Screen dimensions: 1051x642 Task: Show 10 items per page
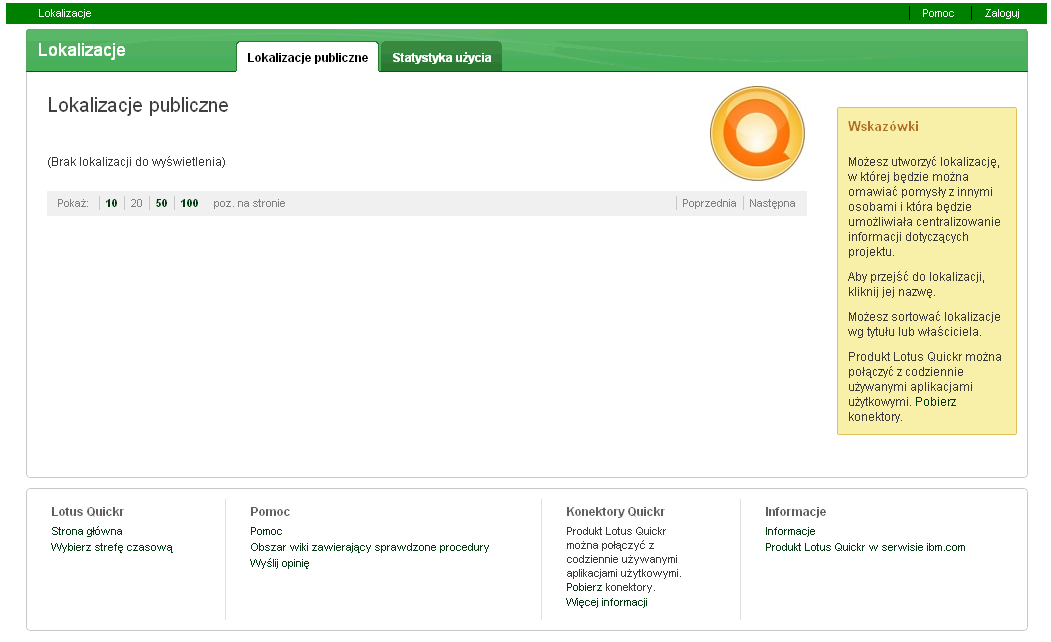(x=111, y=203)
